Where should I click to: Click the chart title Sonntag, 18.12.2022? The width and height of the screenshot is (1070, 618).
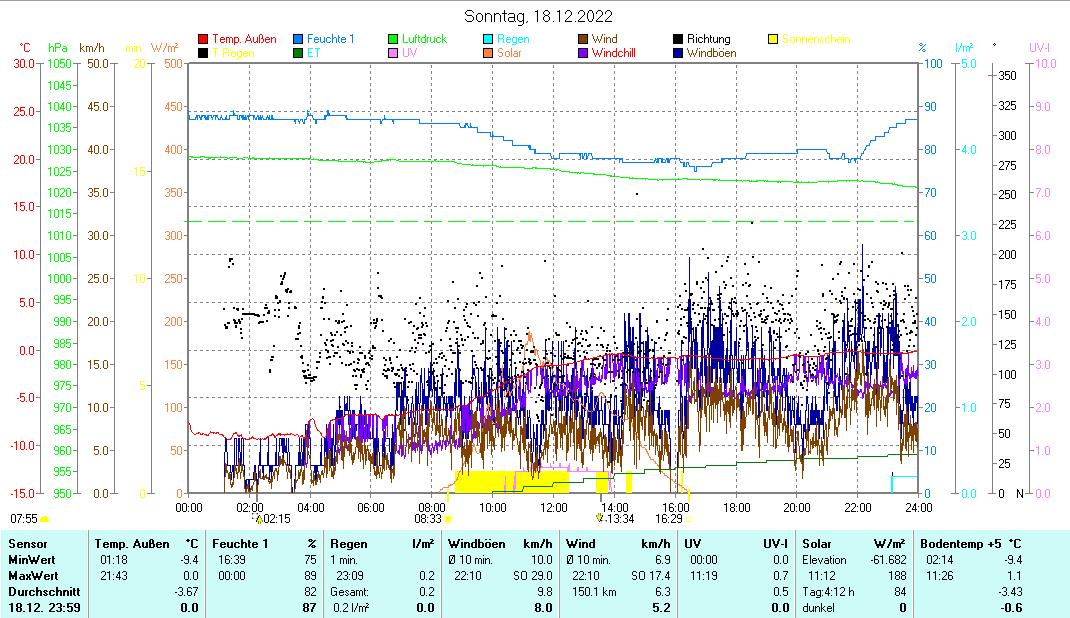pyautogui.click(x=539, y=16)
